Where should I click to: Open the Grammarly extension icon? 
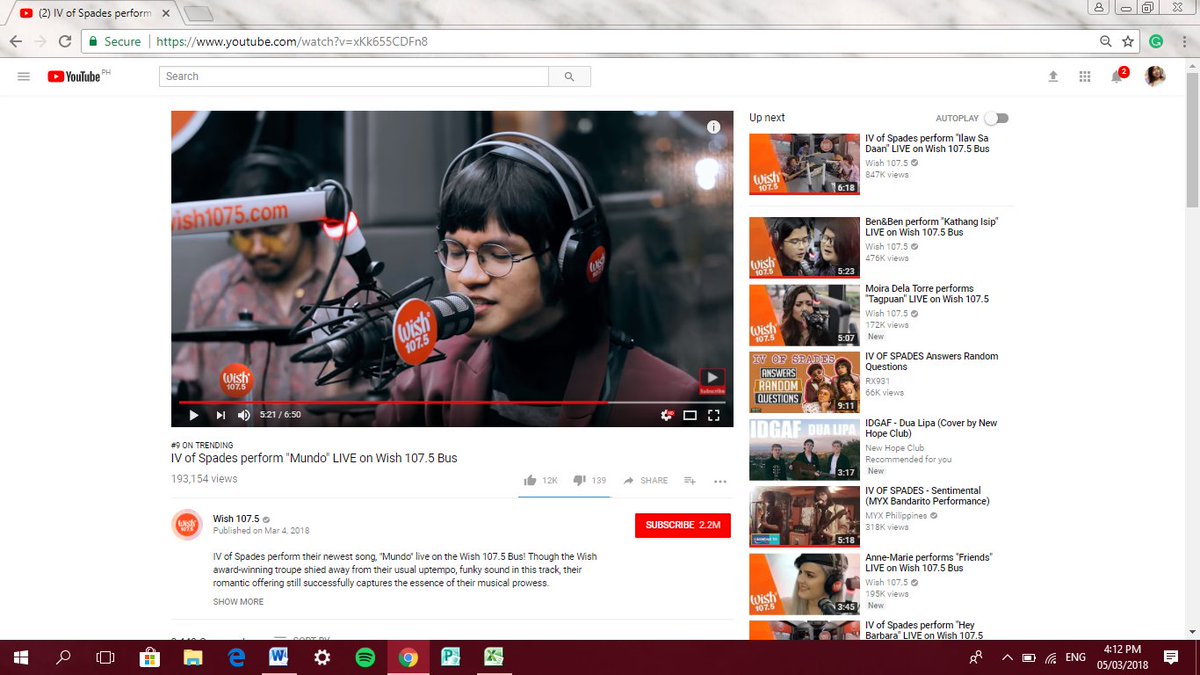(x=1156, y=41)
